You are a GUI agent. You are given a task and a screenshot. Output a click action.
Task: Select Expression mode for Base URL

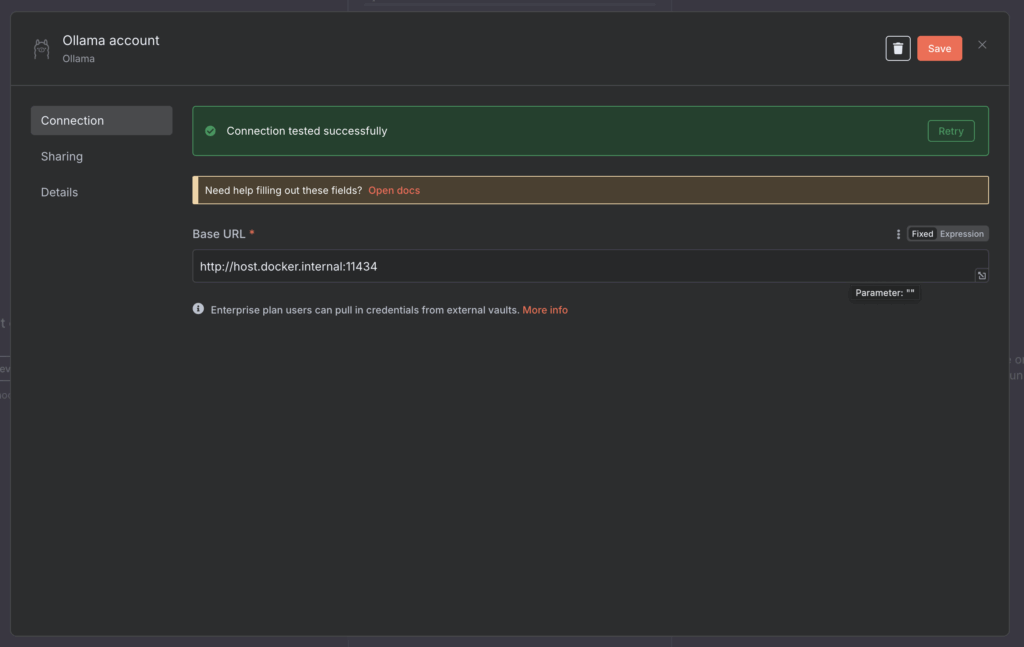point(961,234)
